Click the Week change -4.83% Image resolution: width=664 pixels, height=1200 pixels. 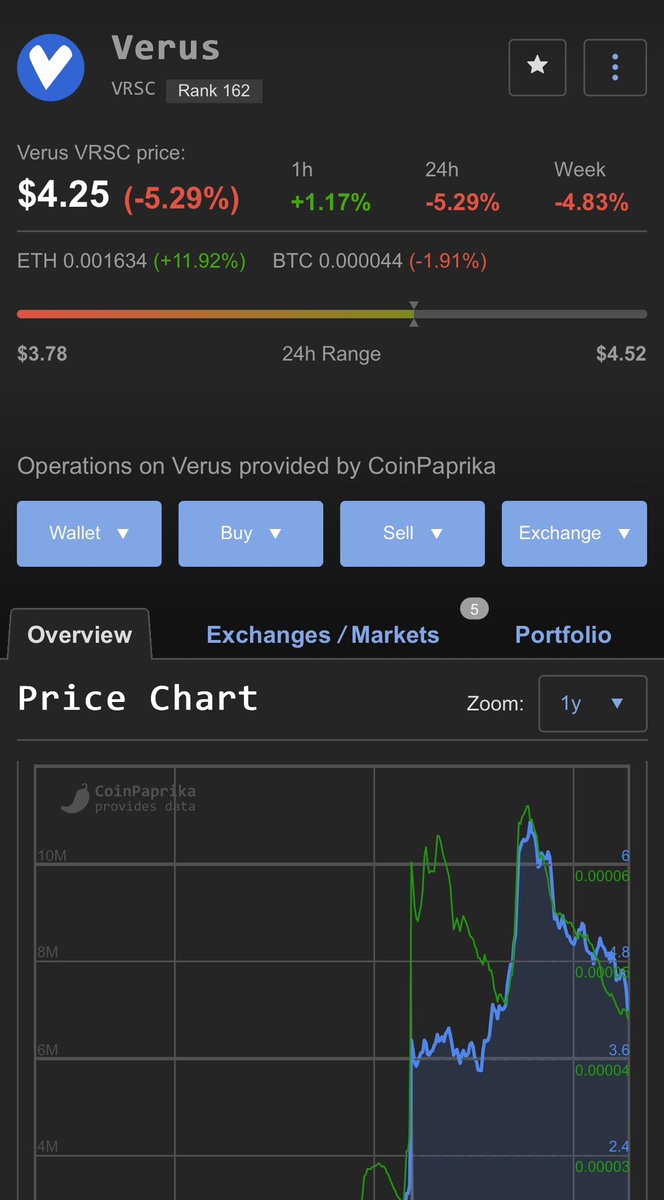(591, 203)
